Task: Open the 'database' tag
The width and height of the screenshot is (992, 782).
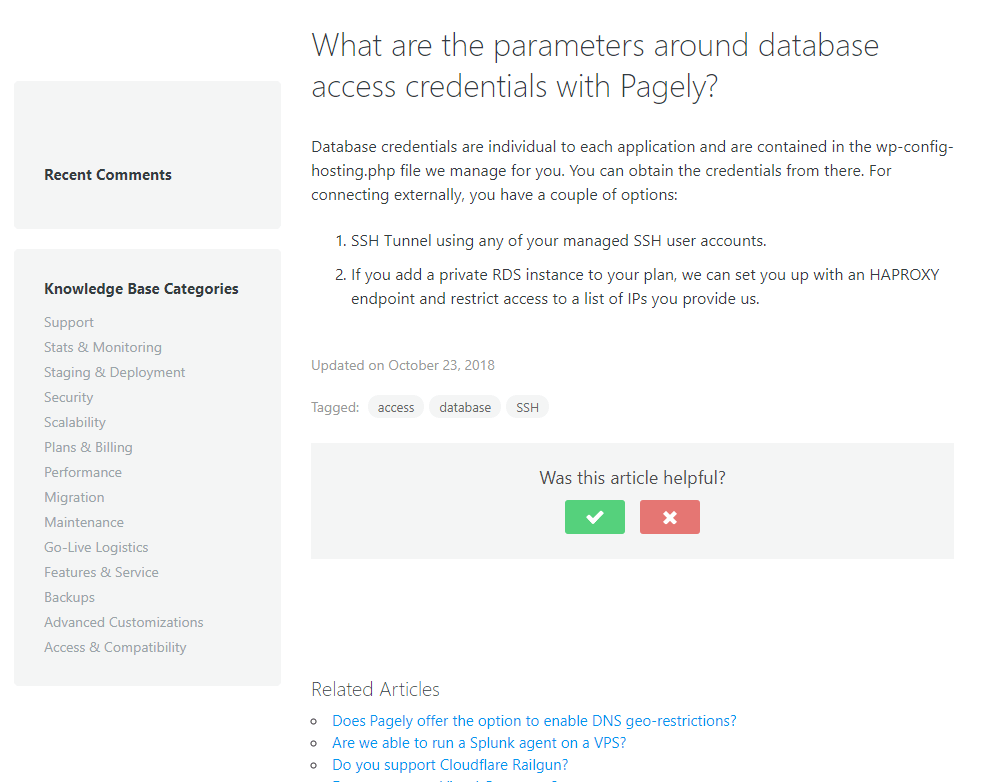Action: pyautogui.click(x=465, y=407)
